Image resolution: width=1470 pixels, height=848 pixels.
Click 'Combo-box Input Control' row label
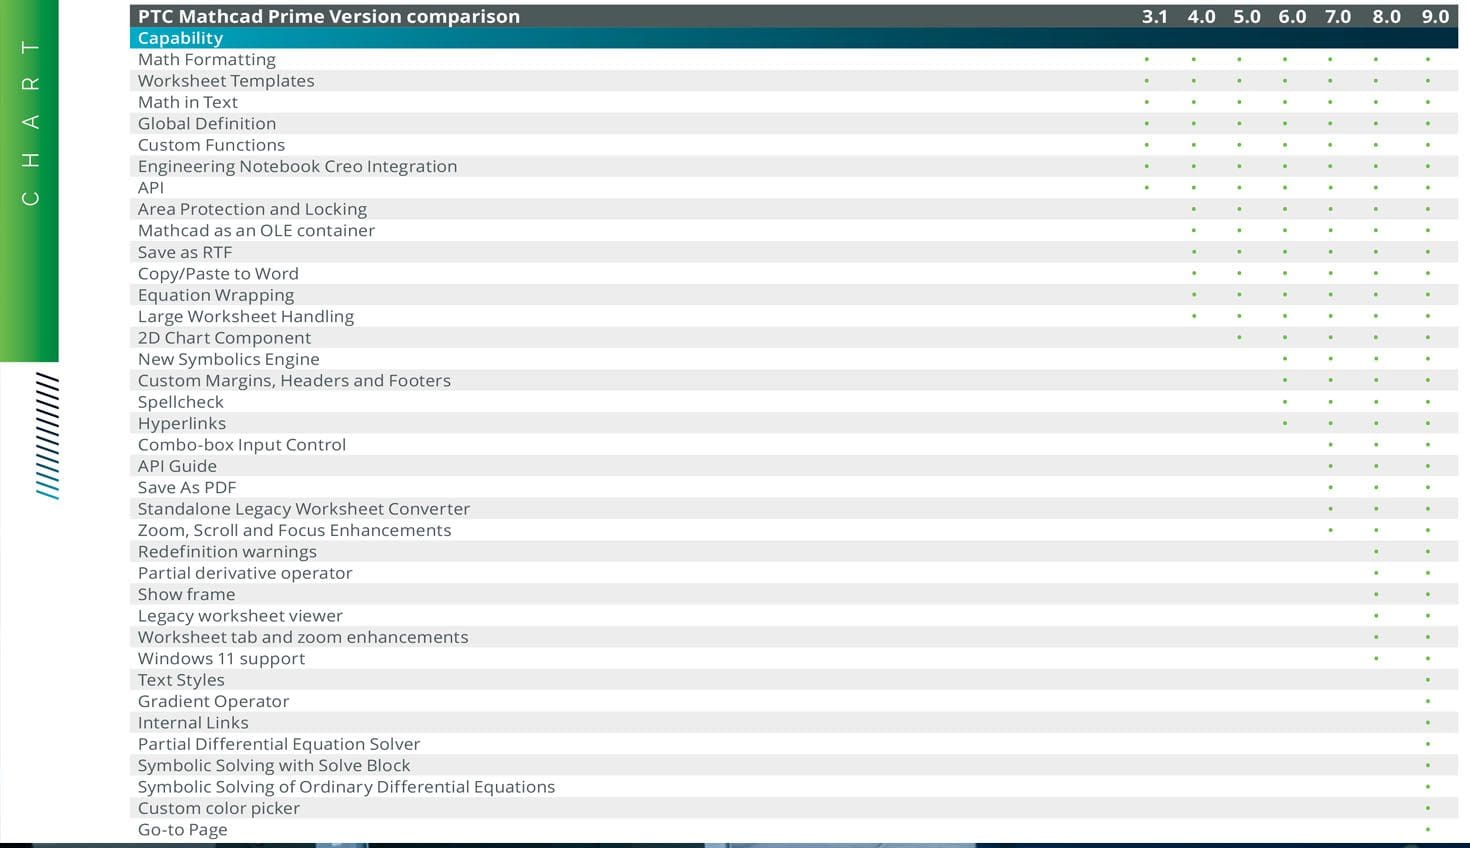(242, 445)
